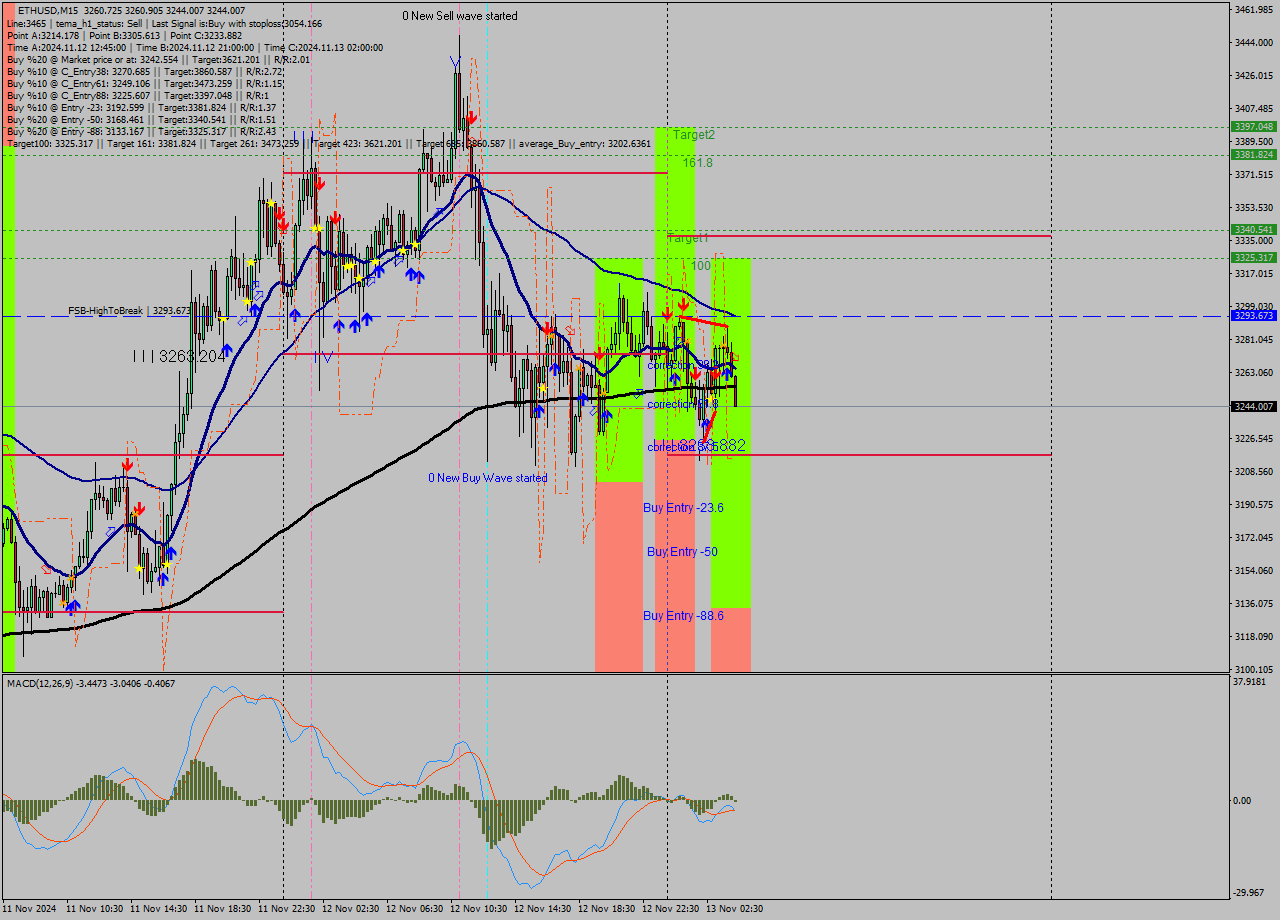Click the 'Buy Entry -50' label
This screenshot has width=1280, height=920.
click(x=682, y=552)
